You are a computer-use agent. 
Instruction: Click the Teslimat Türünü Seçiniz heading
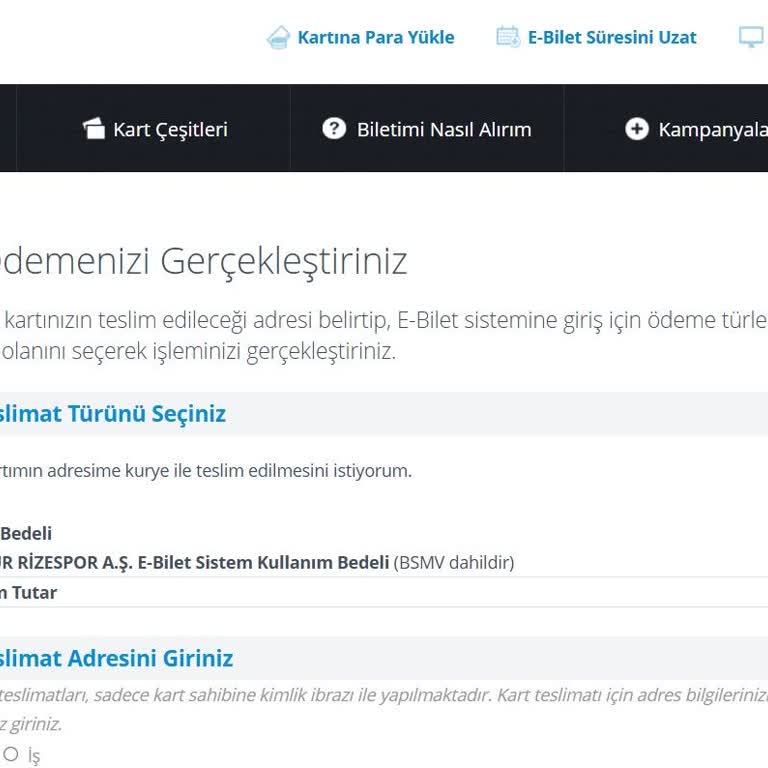pyautogui.click(x=112, y=414)
